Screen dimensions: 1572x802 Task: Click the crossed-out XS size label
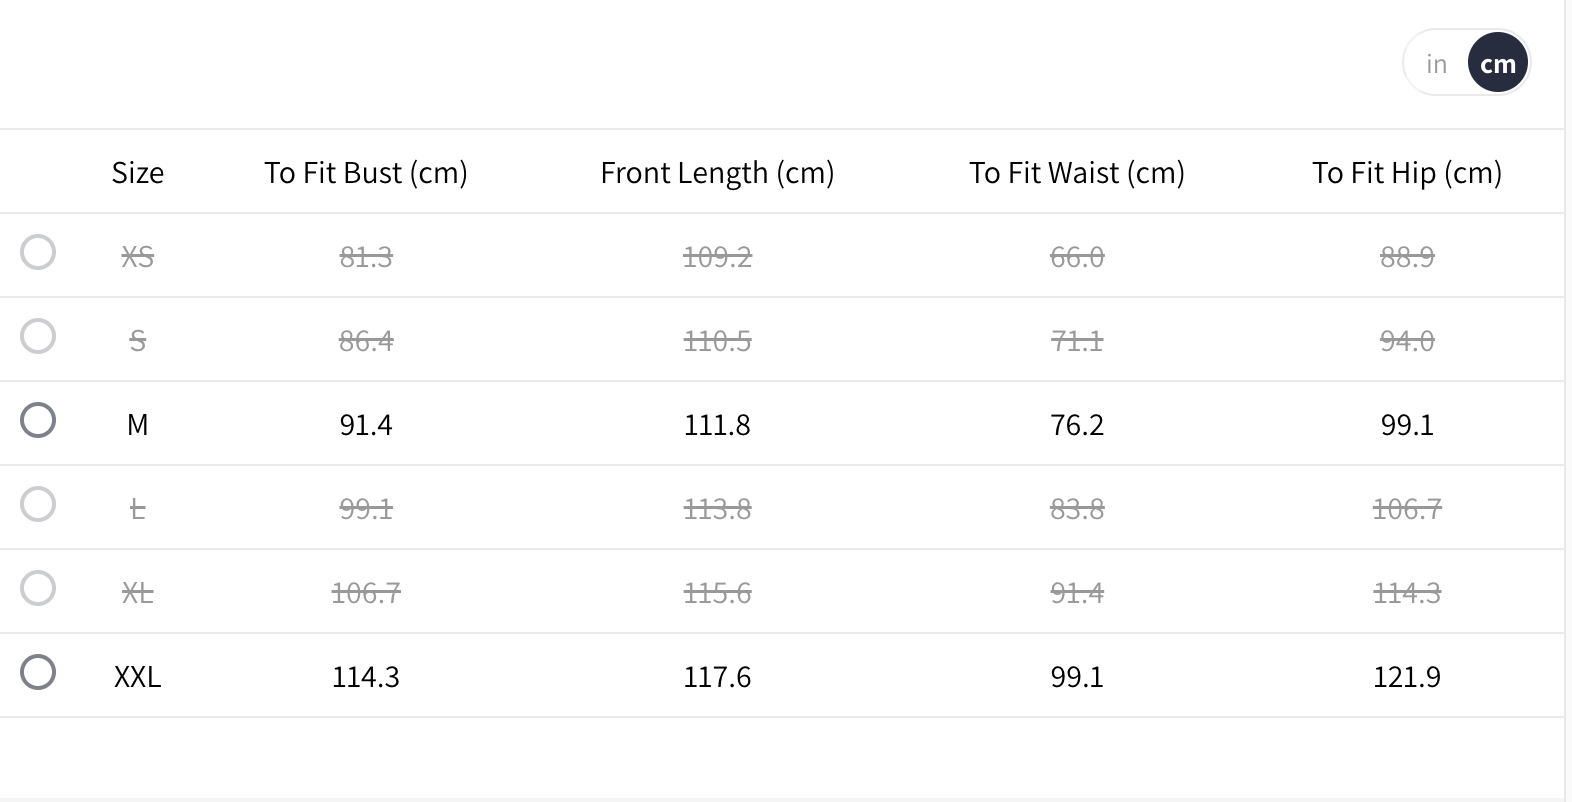[x=138, y=257]
